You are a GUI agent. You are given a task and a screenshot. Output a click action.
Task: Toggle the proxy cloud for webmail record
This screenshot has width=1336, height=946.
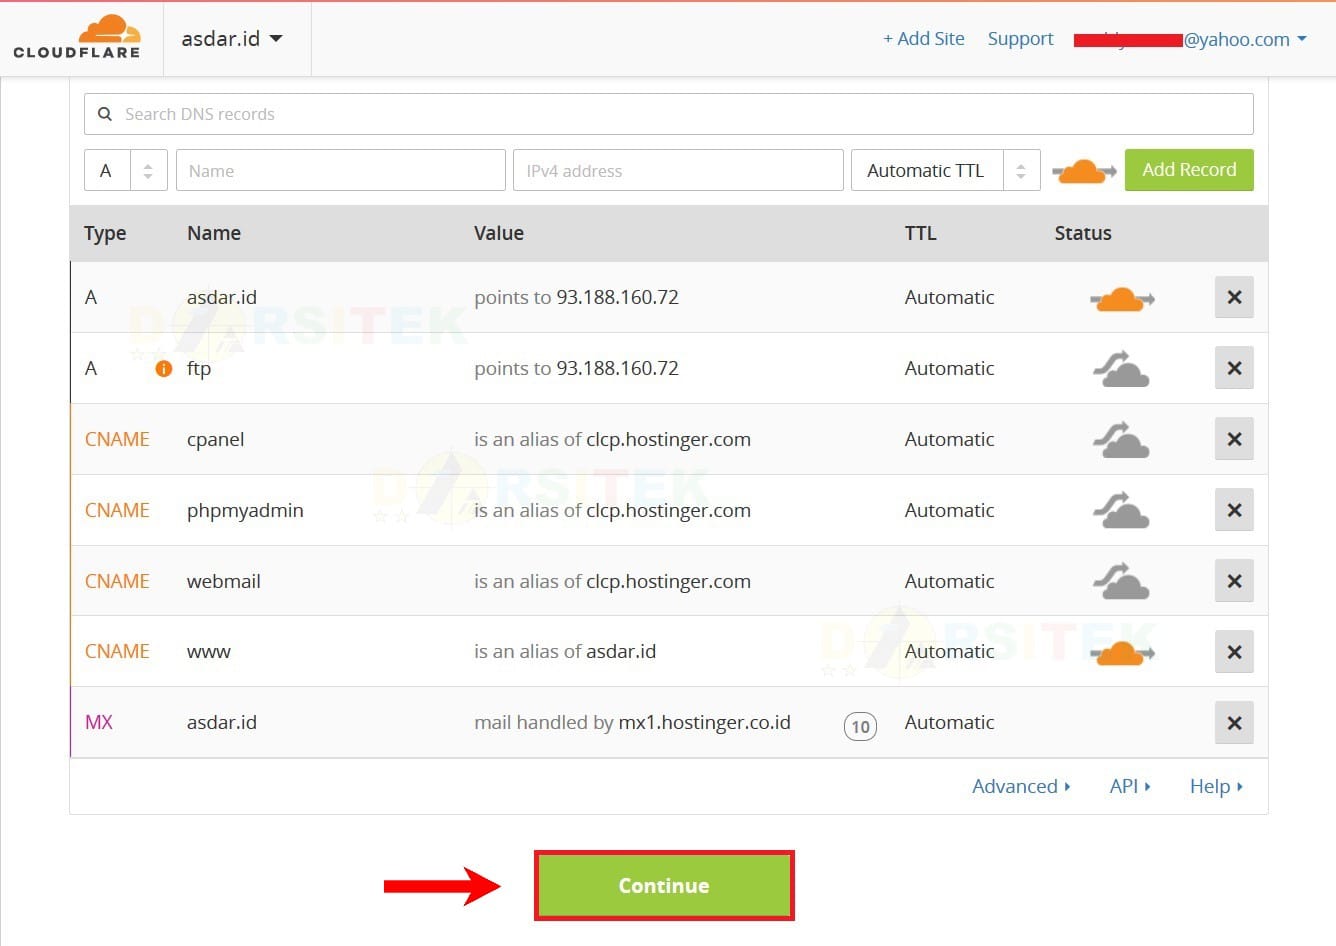coord(1121,582)
